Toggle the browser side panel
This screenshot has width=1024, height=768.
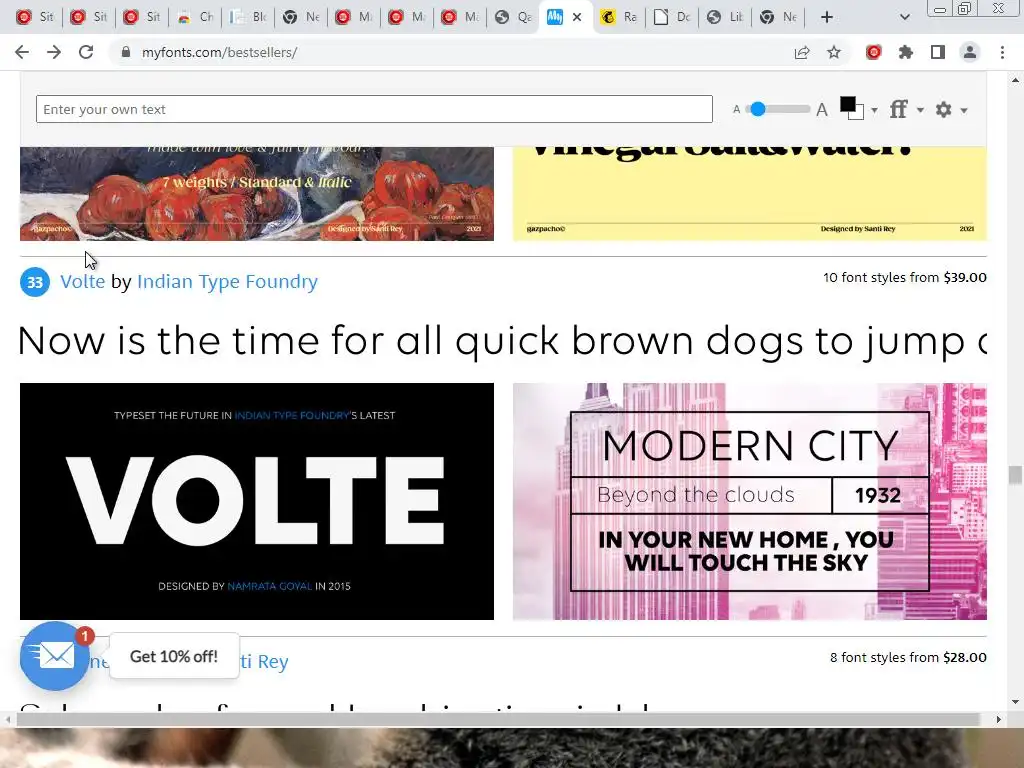(x=938, y=52)
